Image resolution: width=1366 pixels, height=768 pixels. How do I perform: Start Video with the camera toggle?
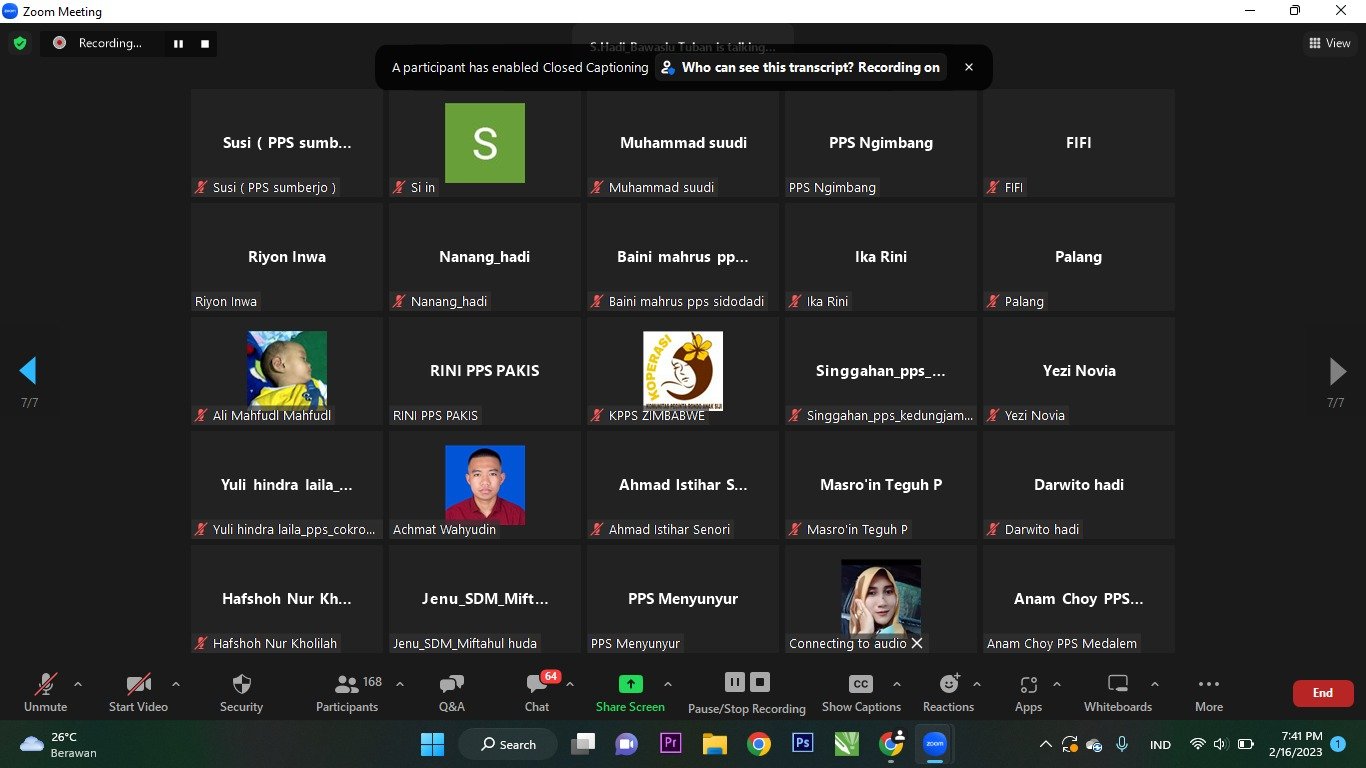138,693
